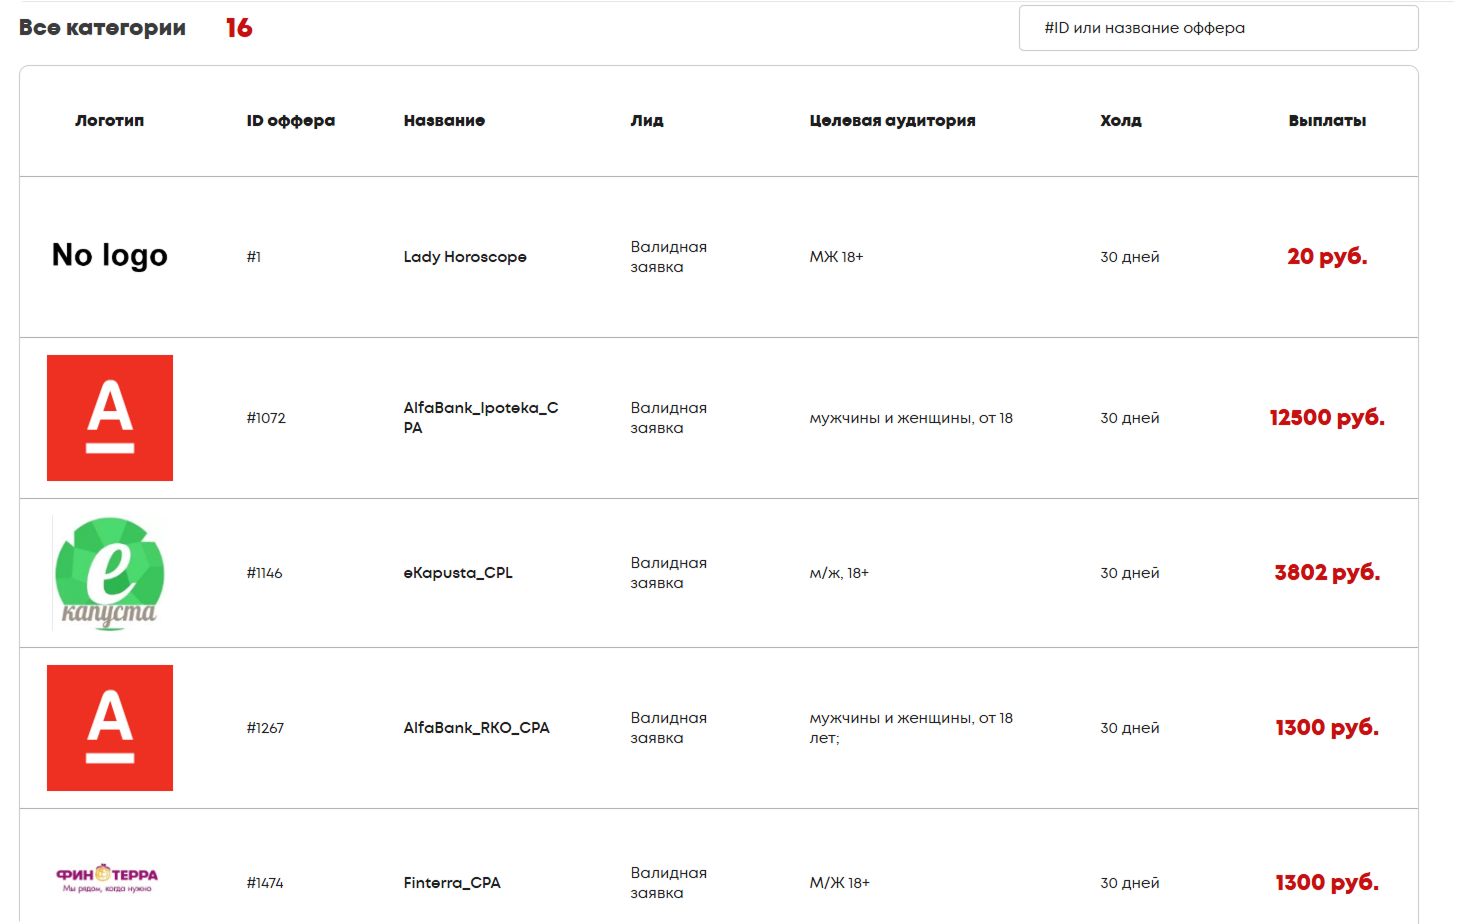Image resolution: width=1476 pixels, height=924 pixels.
Task: Click the AlfaBank logo for offer #1072
Action: tap(110, 418)
